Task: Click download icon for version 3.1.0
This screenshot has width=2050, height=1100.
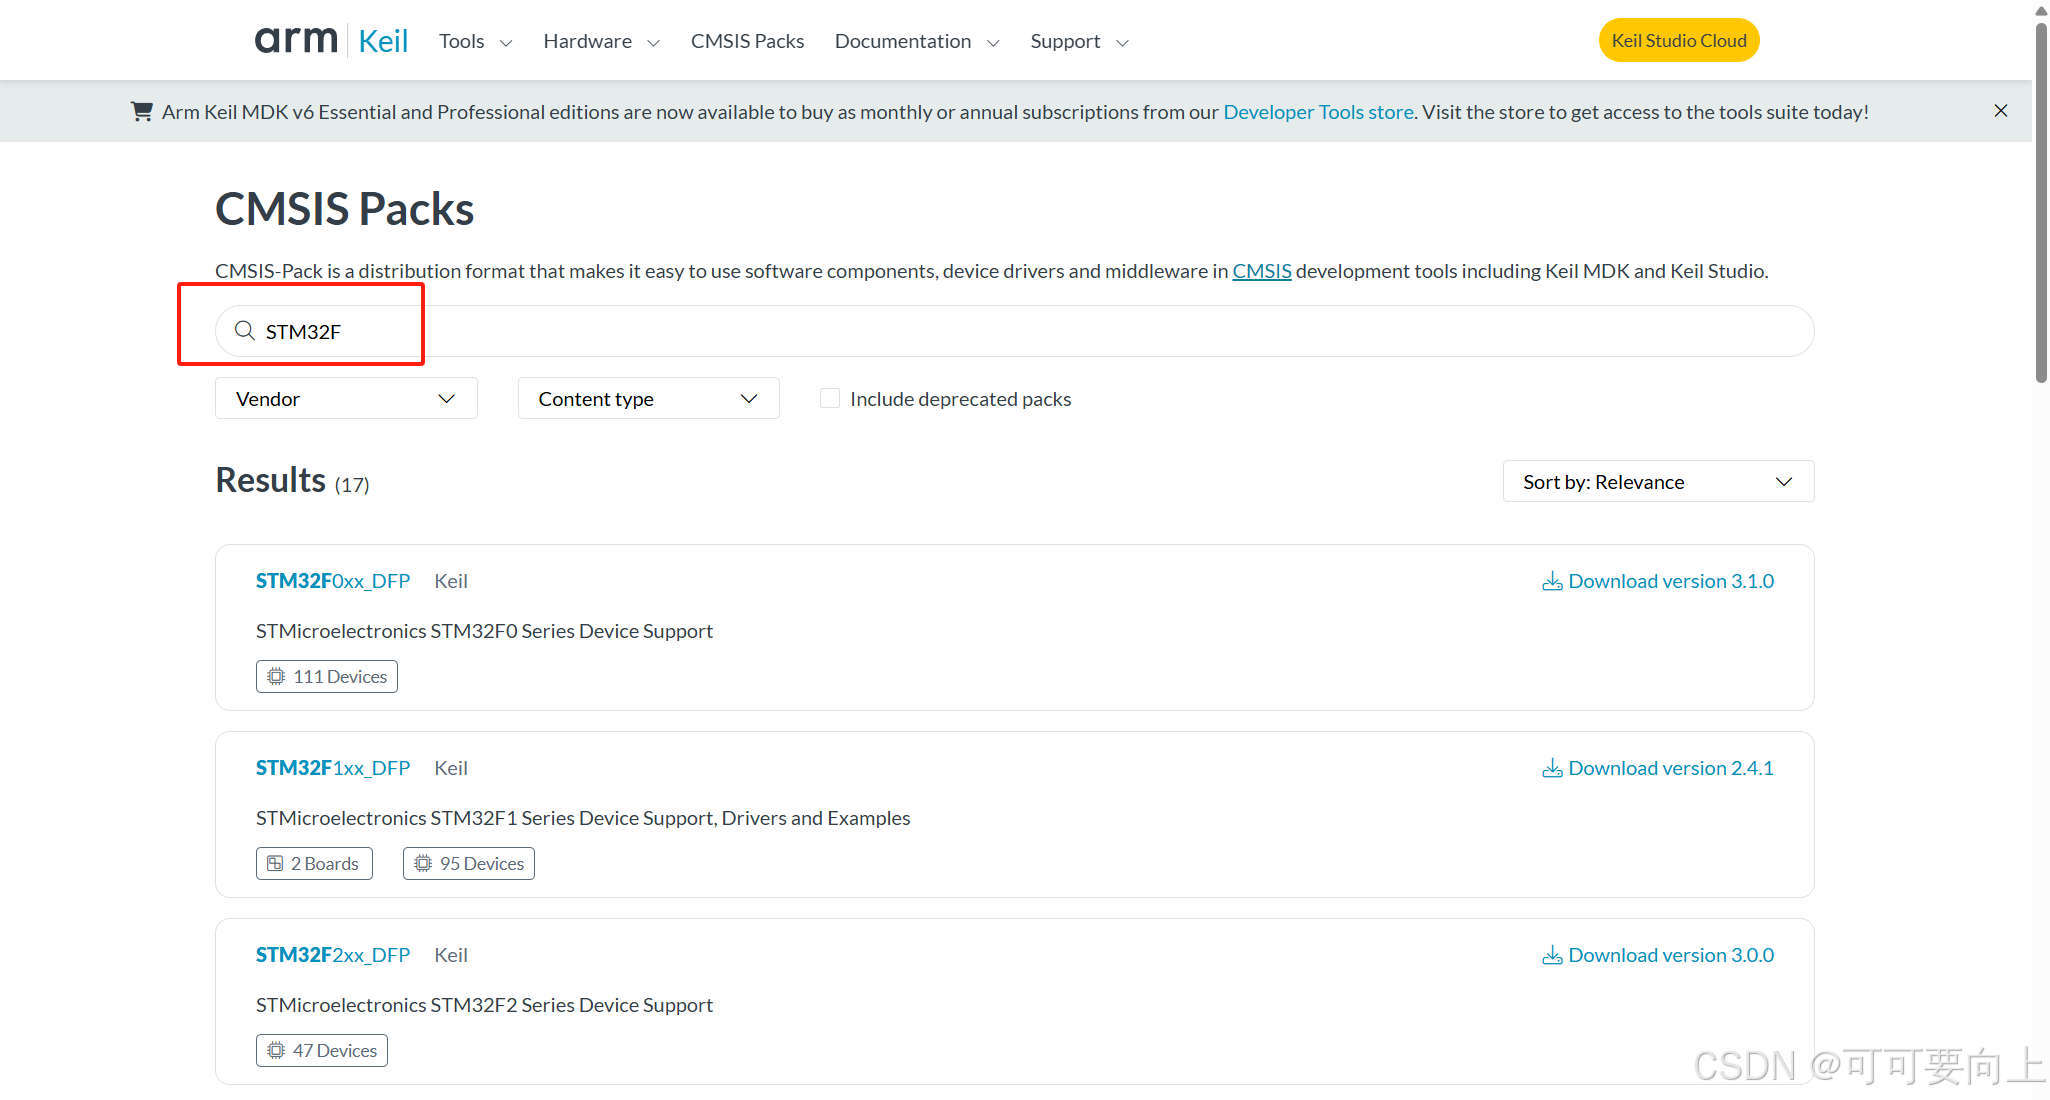Action: pyautogui.click(x=1552, y=581)
